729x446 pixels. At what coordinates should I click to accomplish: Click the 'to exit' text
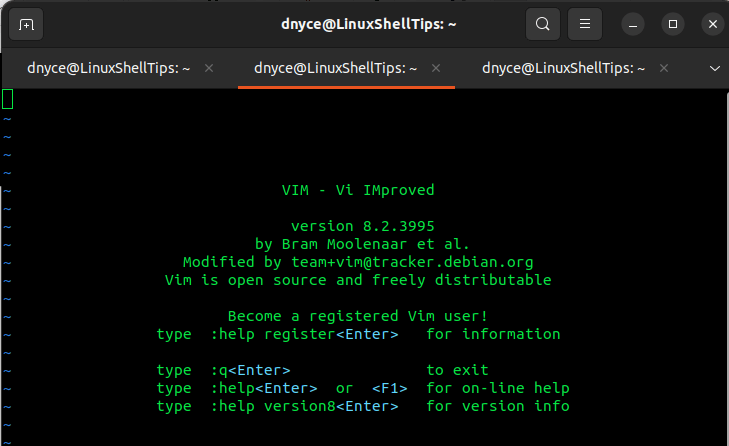pos(457,370)
